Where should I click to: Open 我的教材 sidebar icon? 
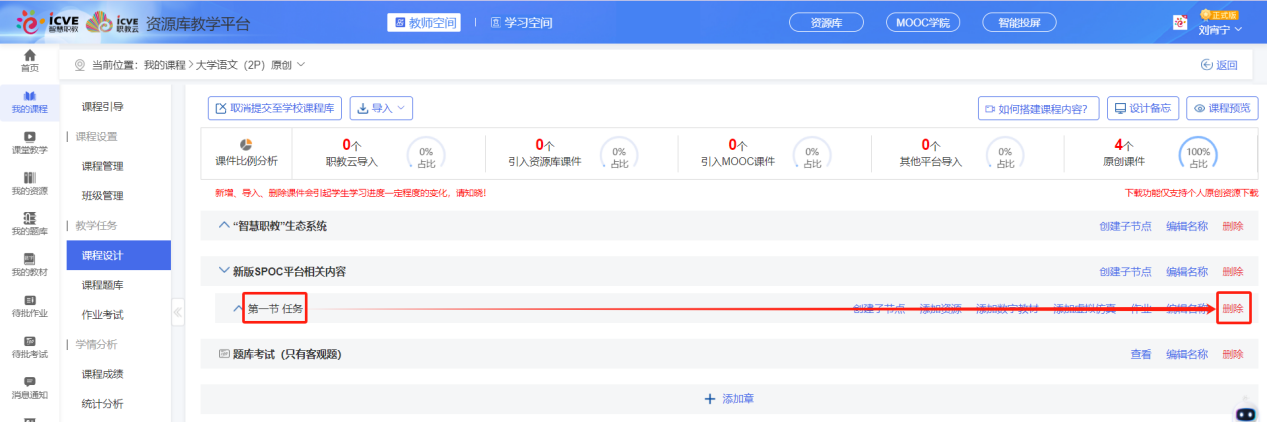(x=30, y=260)
